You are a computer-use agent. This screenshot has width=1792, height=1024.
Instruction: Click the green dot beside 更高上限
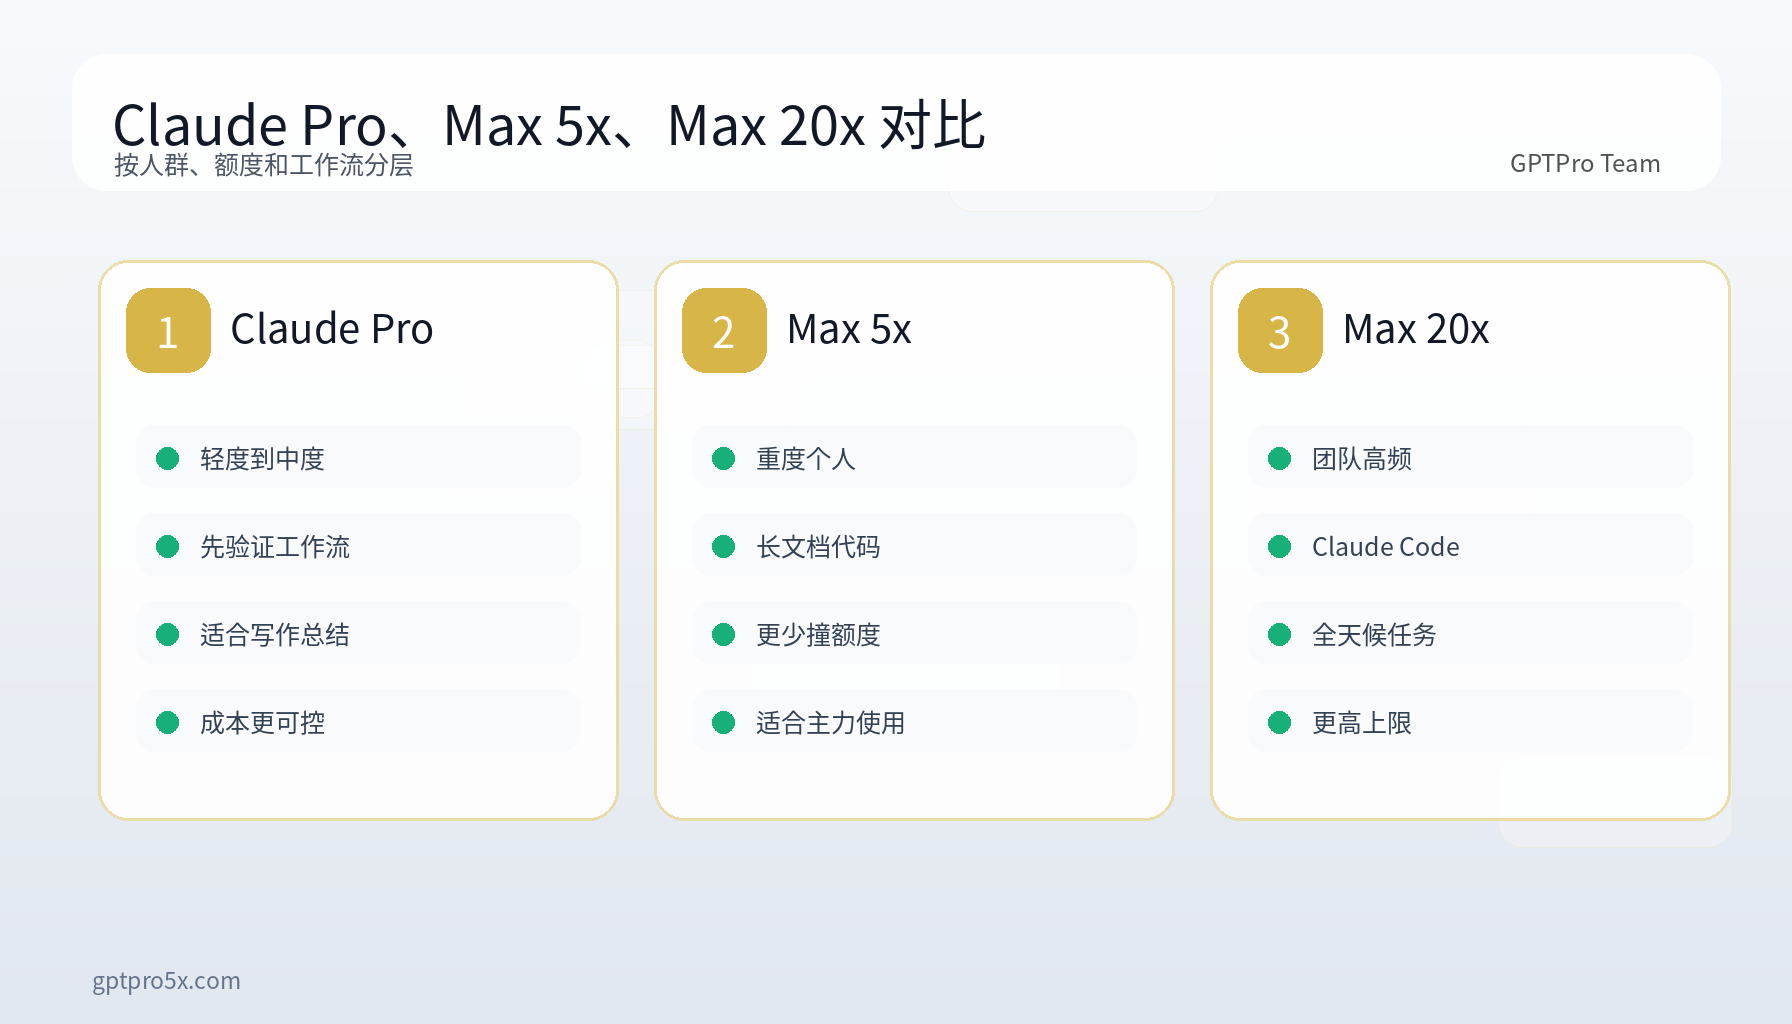pyautogui.click(x=1280, y=723)
